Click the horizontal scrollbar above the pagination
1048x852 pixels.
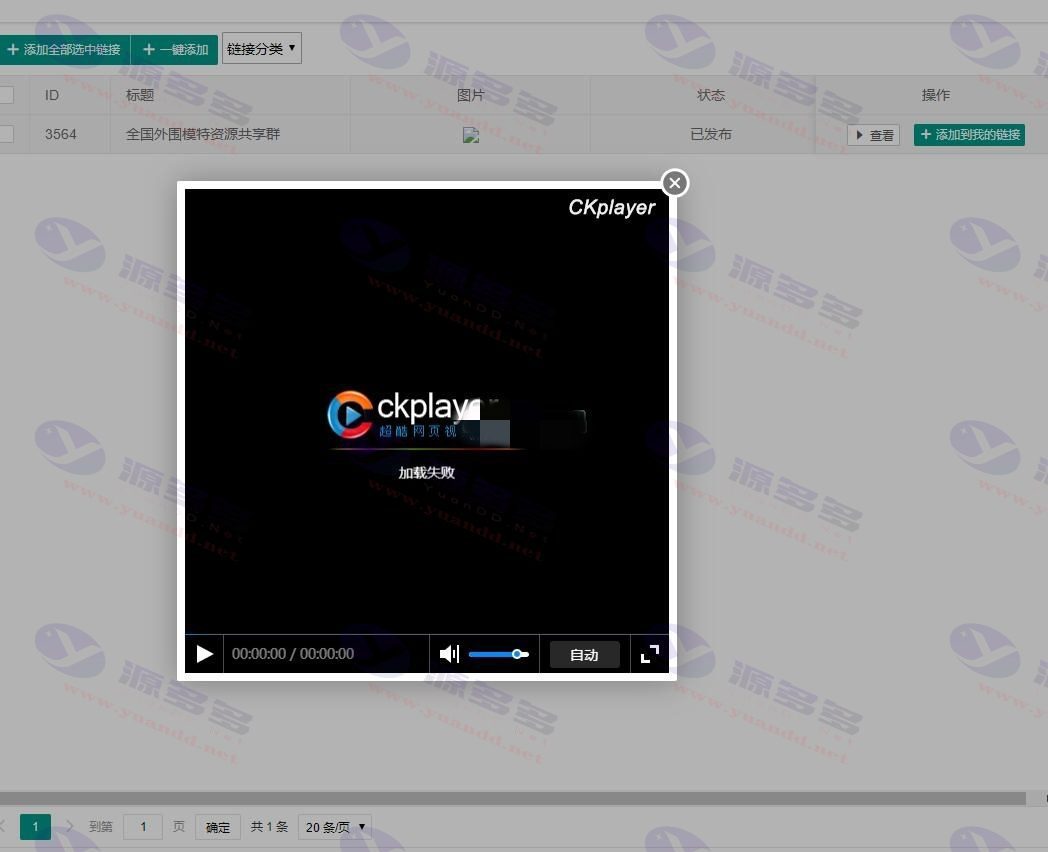click(x=513, y=799)
